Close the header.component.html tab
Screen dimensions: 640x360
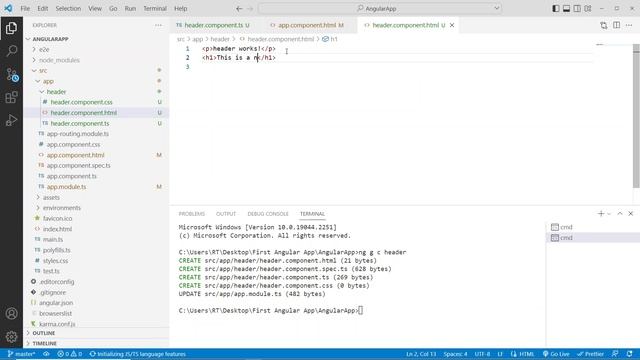(452, 25)
